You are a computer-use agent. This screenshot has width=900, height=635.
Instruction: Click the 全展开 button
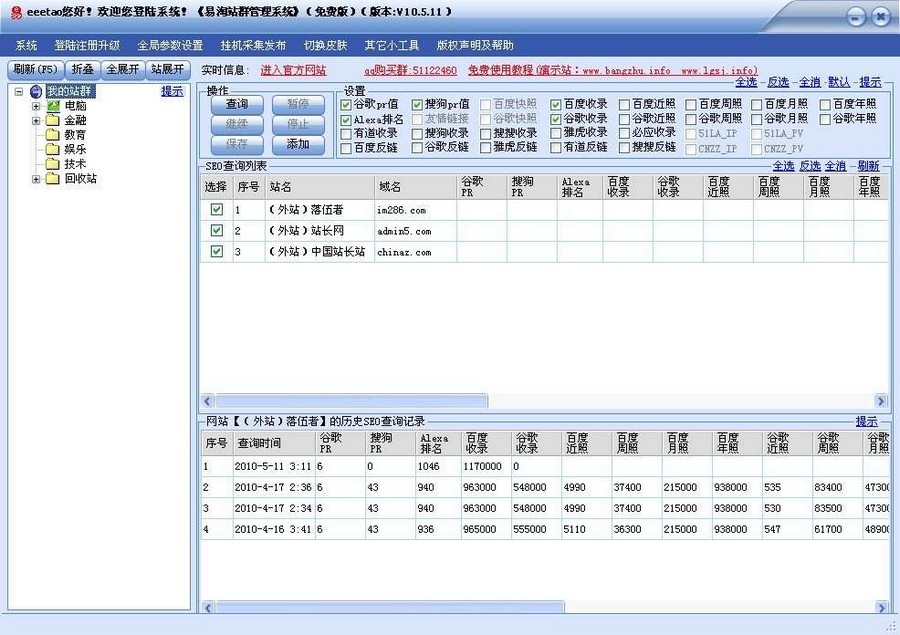point(123,69)
